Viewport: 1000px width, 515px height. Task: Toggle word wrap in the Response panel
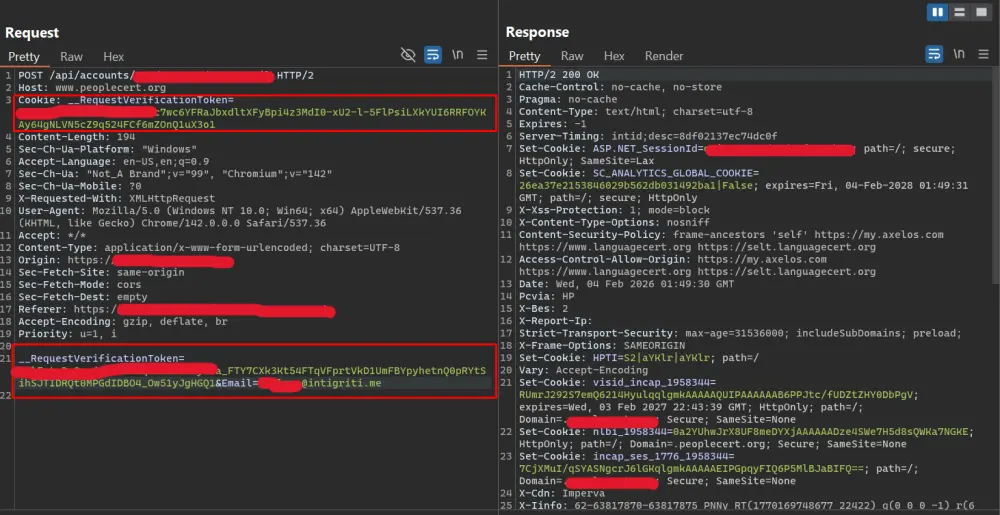pos(934,54)
